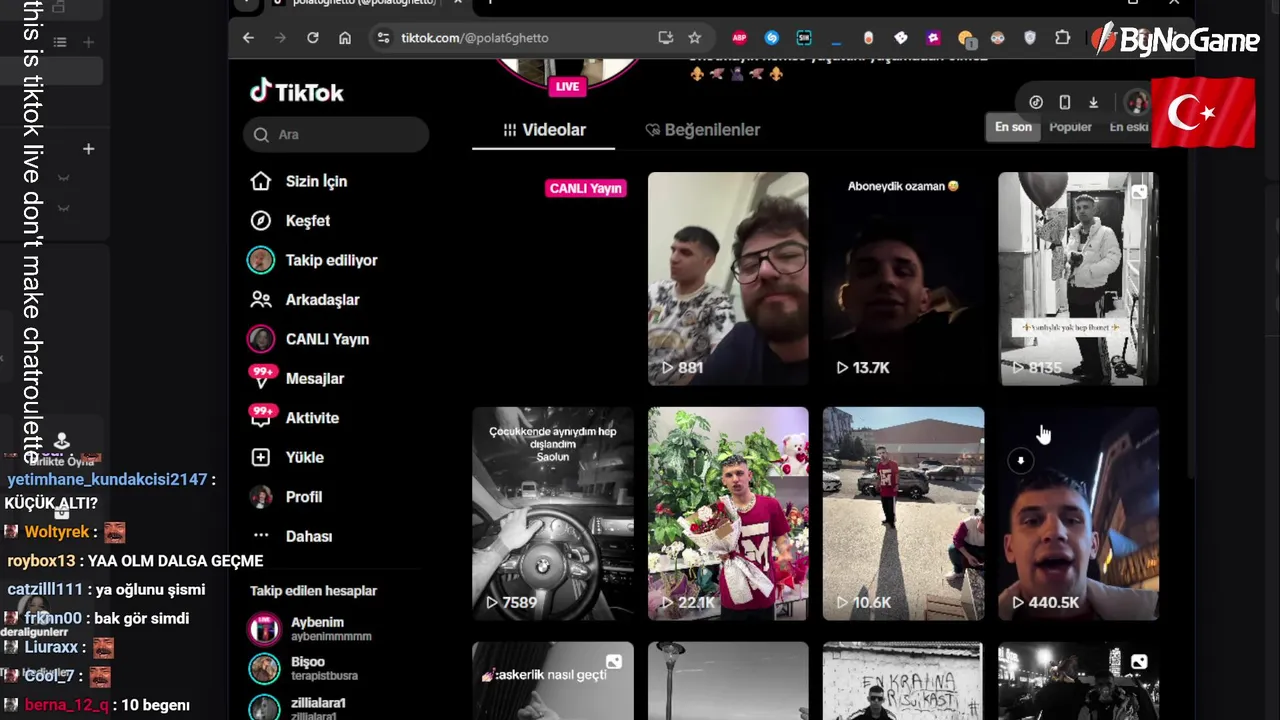Open the CANLI Yayın live video tile

pyautogui.click(x=553, y=279)
